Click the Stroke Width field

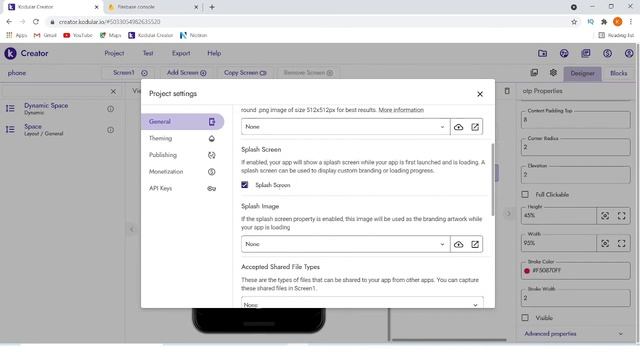pyautogui.click(x=576, y=298)
